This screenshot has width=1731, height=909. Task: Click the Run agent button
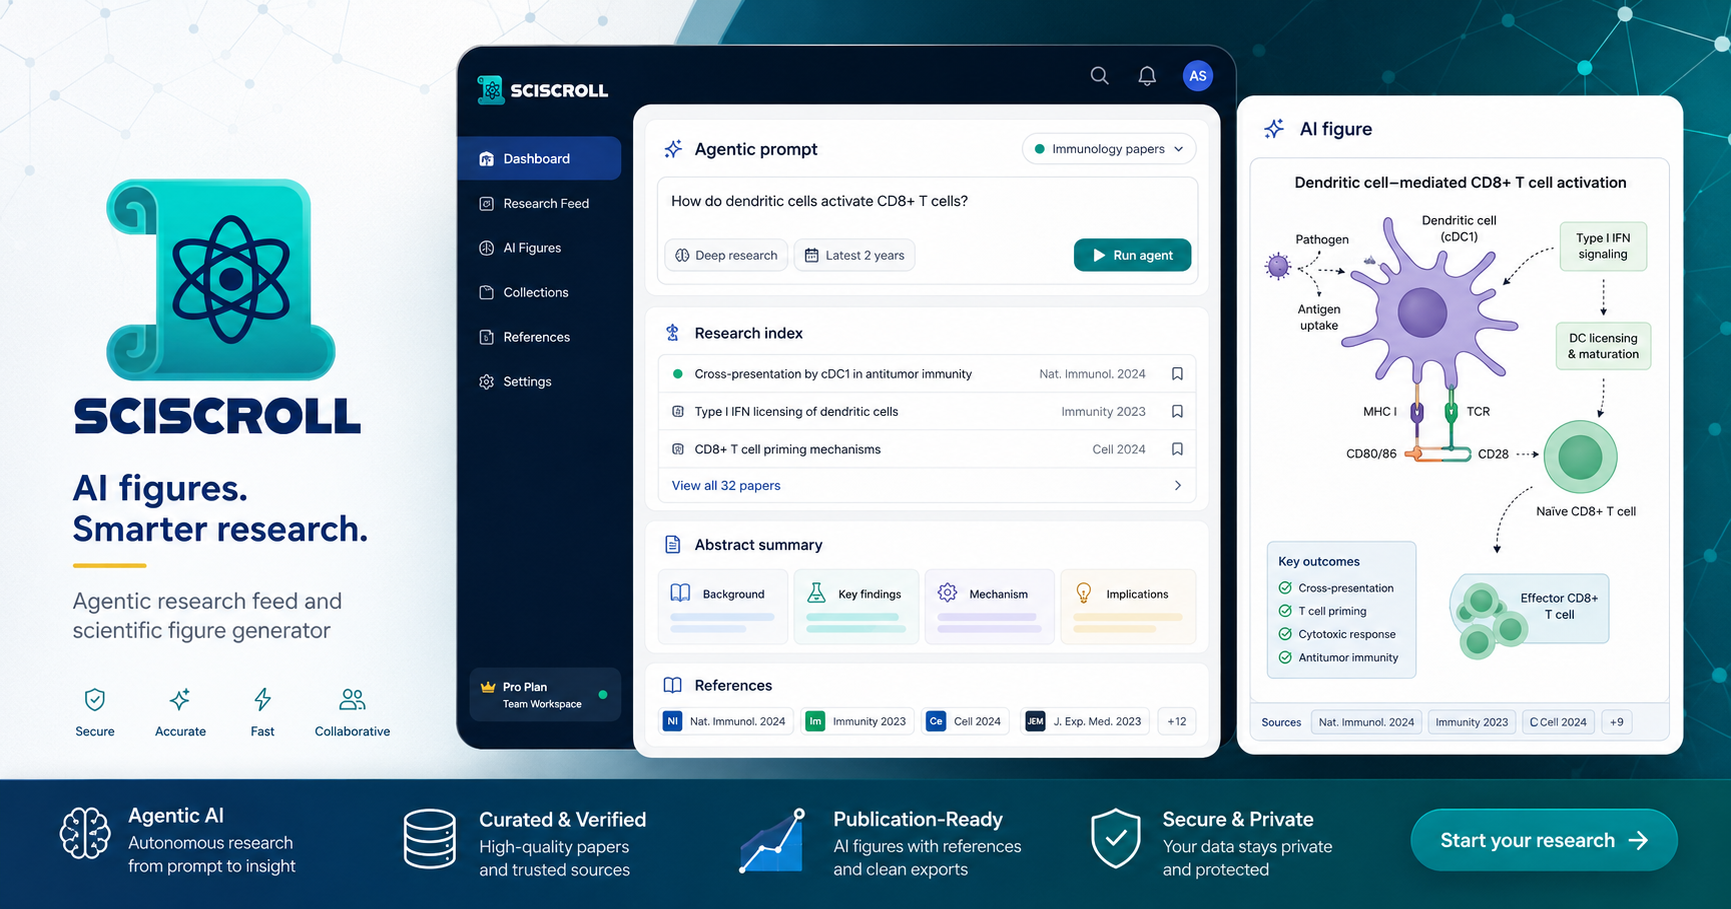(x=1132, y=255)
